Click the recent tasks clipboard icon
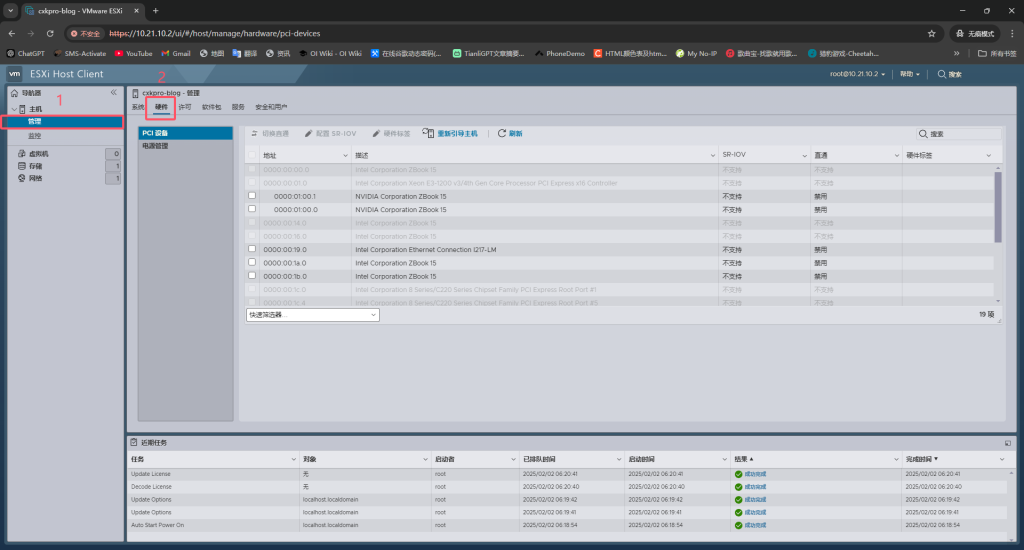 [x=134, y=442]
